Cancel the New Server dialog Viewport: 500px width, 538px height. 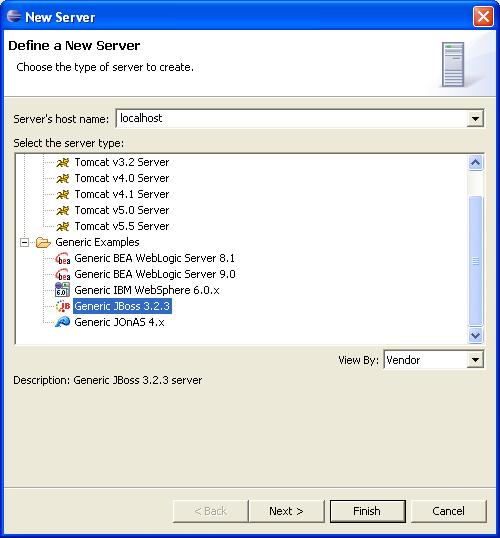(x=449, y=511)
